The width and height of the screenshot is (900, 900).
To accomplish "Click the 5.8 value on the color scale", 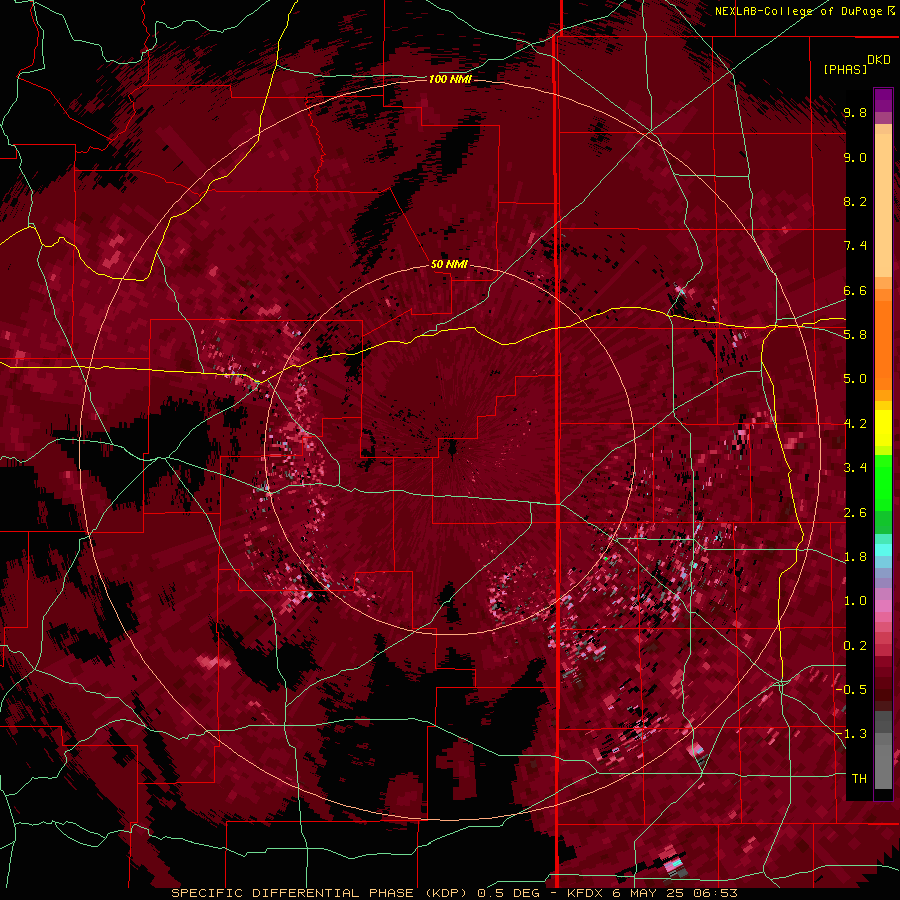I will coord(855,335).
